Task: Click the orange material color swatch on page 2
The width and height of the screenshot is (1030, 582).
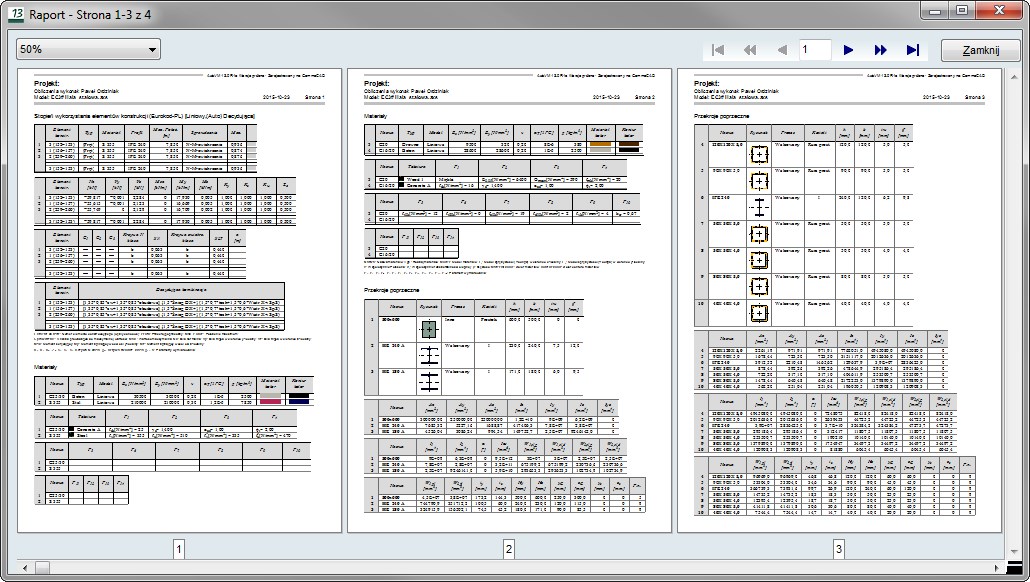Action: pos(600,144)
